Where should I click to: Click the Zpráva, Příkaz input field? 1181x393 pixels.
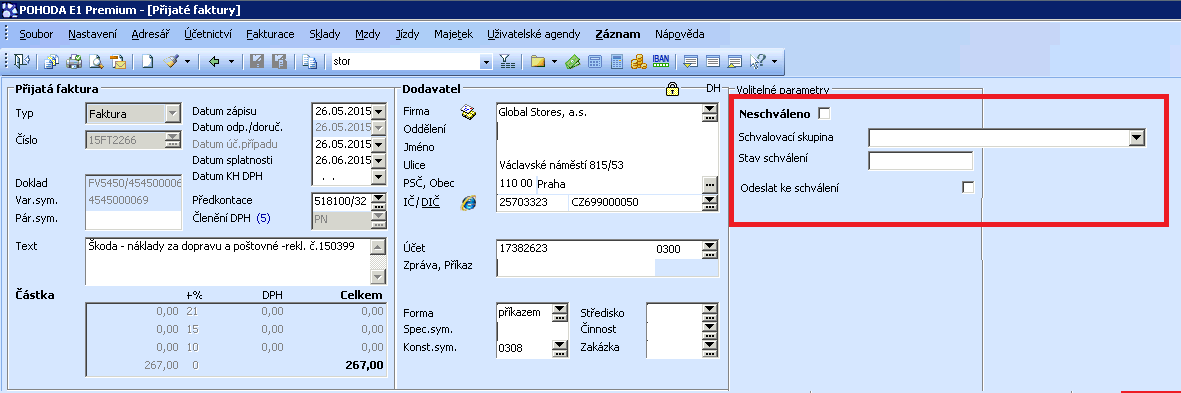click(x=575, y=267)
